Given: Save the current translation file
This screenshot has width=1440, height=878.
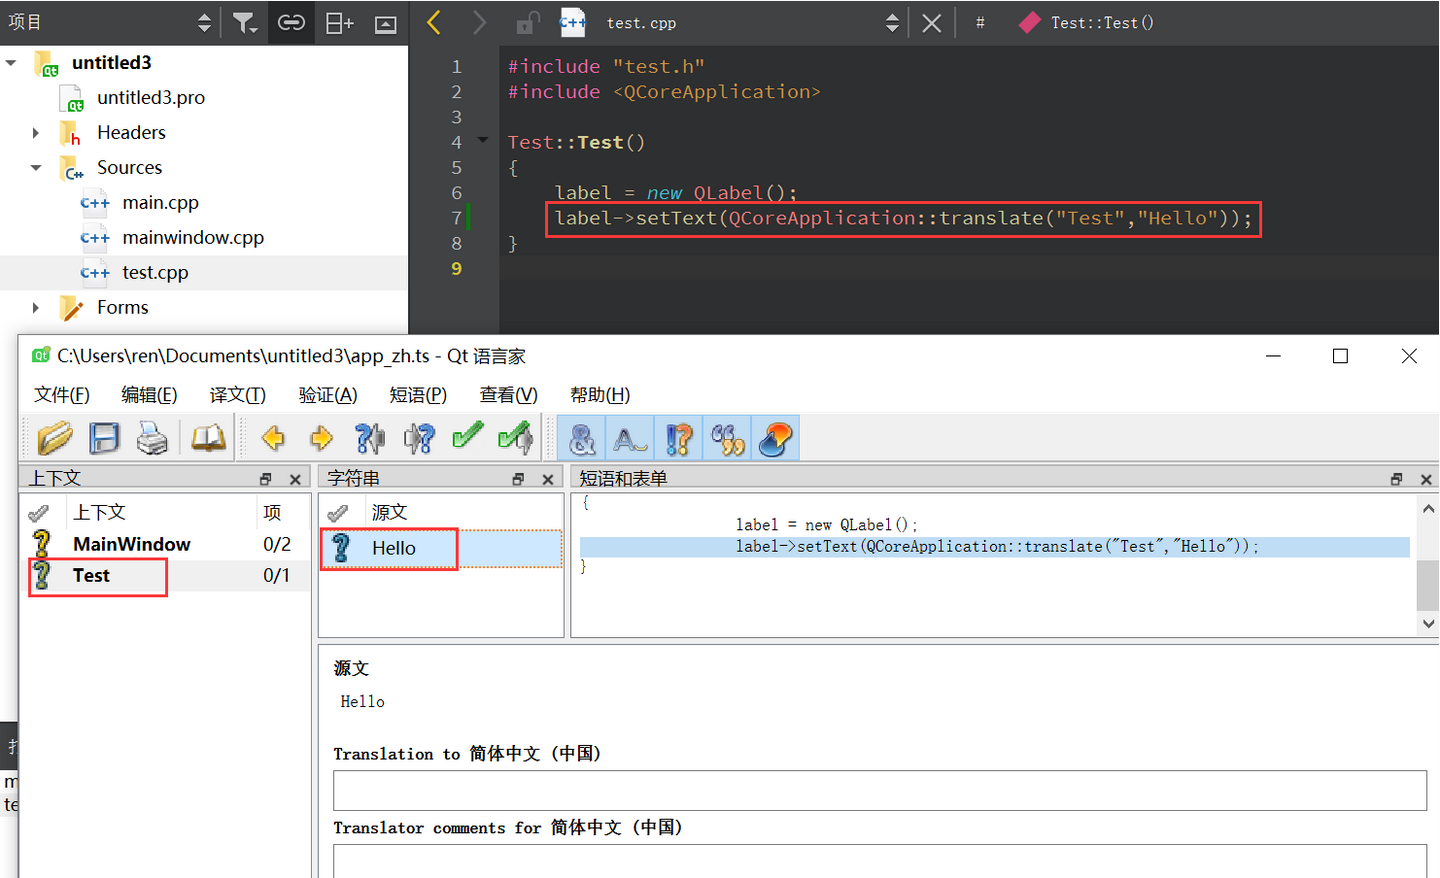Looking at the screenshot, I should coord(104,438).
